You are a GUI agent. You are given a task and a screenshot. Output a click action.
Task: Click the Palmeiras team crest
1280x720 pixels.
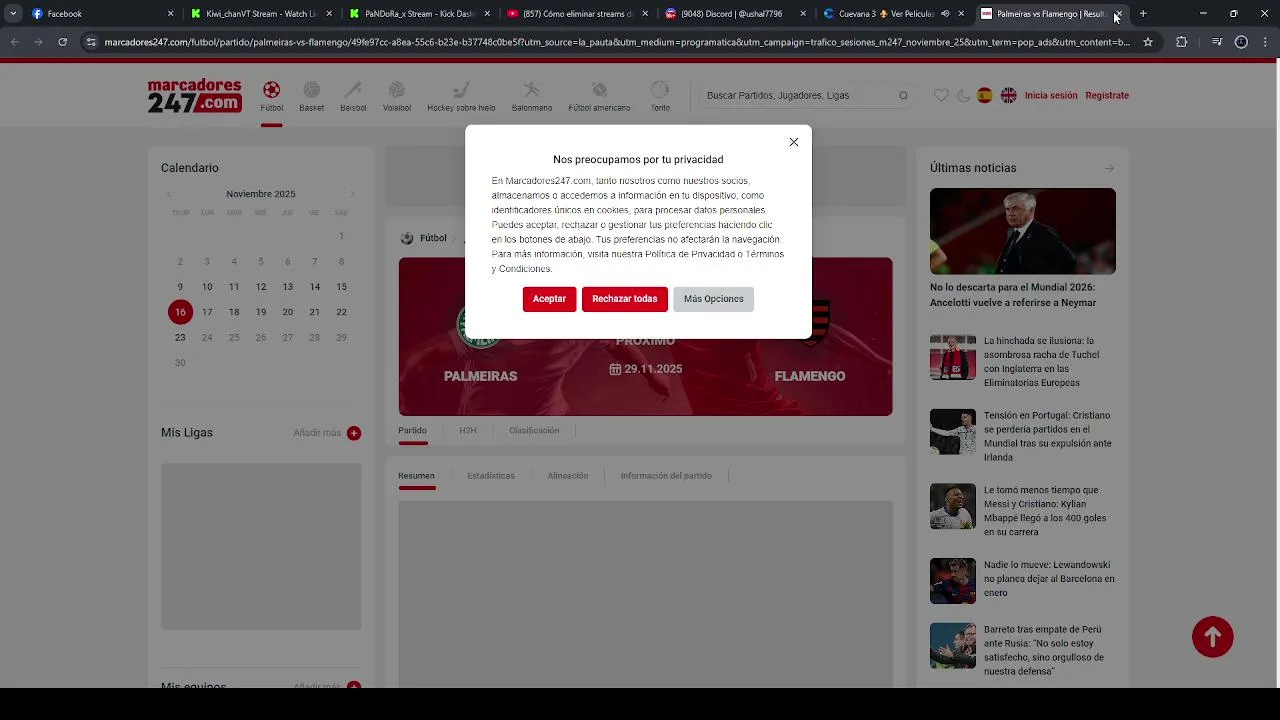click(479, 327)
